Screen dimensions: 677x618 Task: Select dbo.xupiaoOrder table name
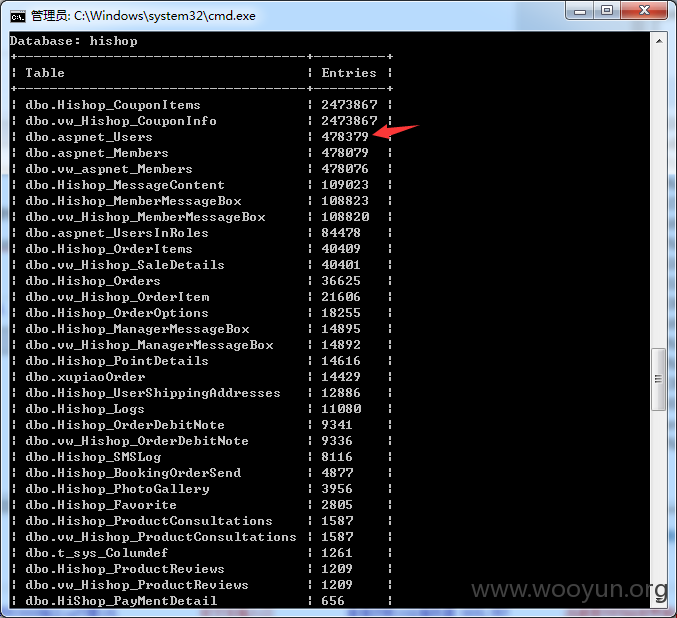point(85,377)
